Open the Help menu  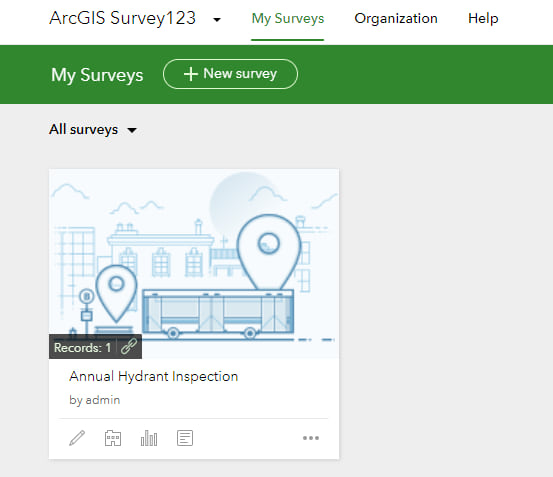click(483, 18)
